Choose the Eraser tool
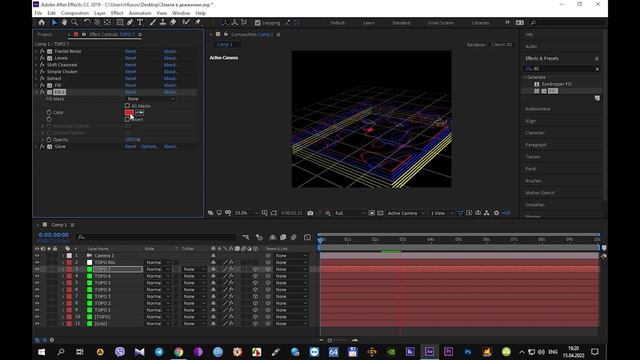The width and height of the screenshot is (640, 360). point(173,22)
